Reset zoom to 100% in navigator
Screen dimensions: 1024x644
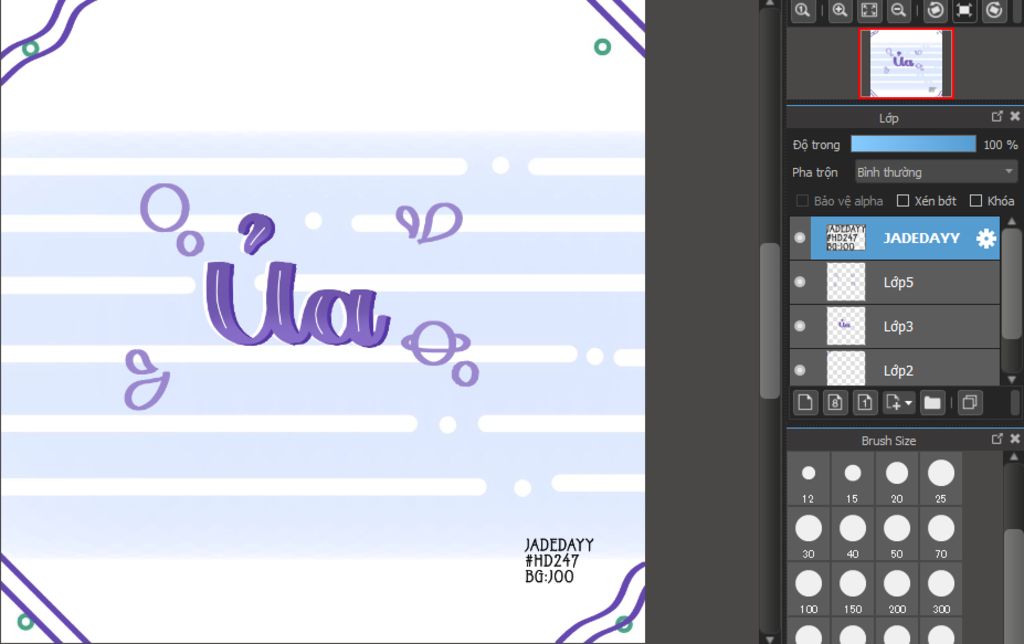click(803, 10)
